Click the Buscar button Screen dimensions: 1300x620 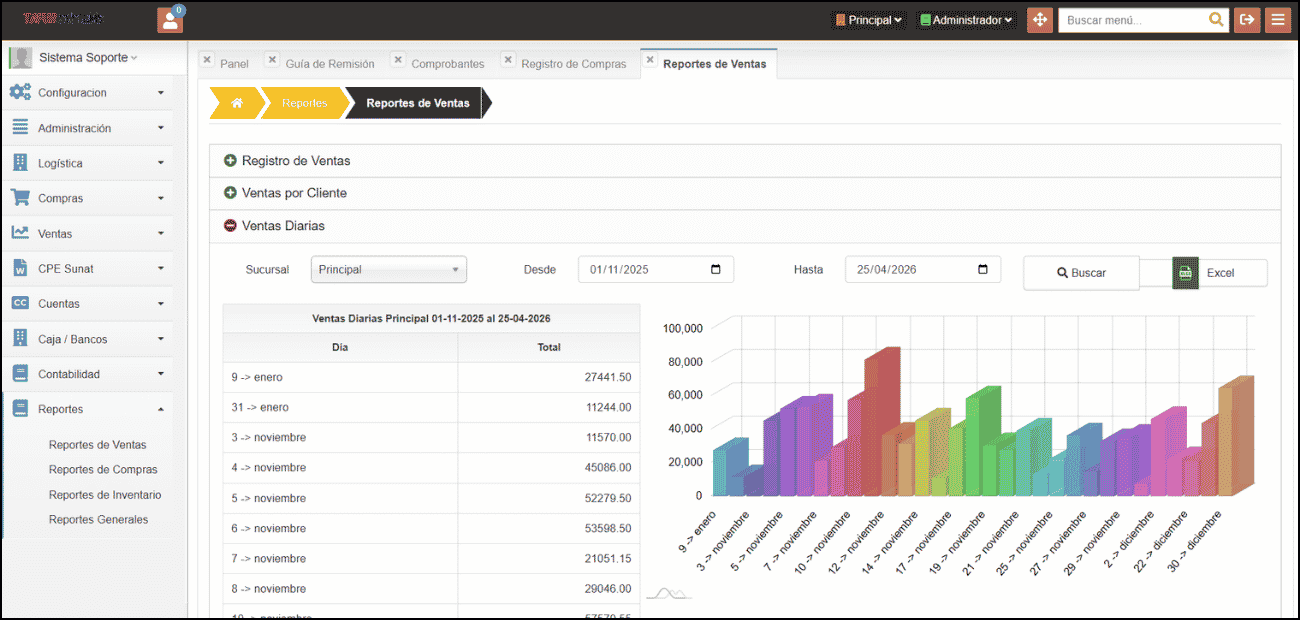click(x=1081, y=273)
